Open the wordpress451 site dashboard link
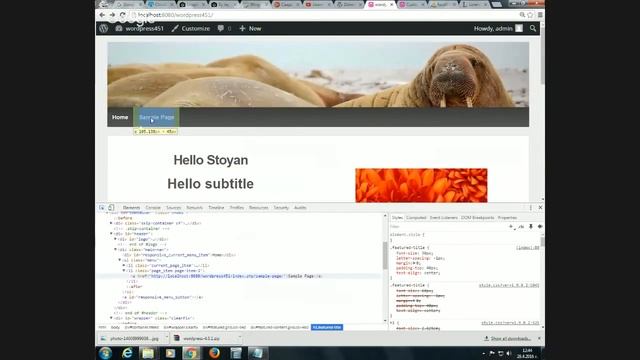 pyautogui.click(x=140, y=29)
